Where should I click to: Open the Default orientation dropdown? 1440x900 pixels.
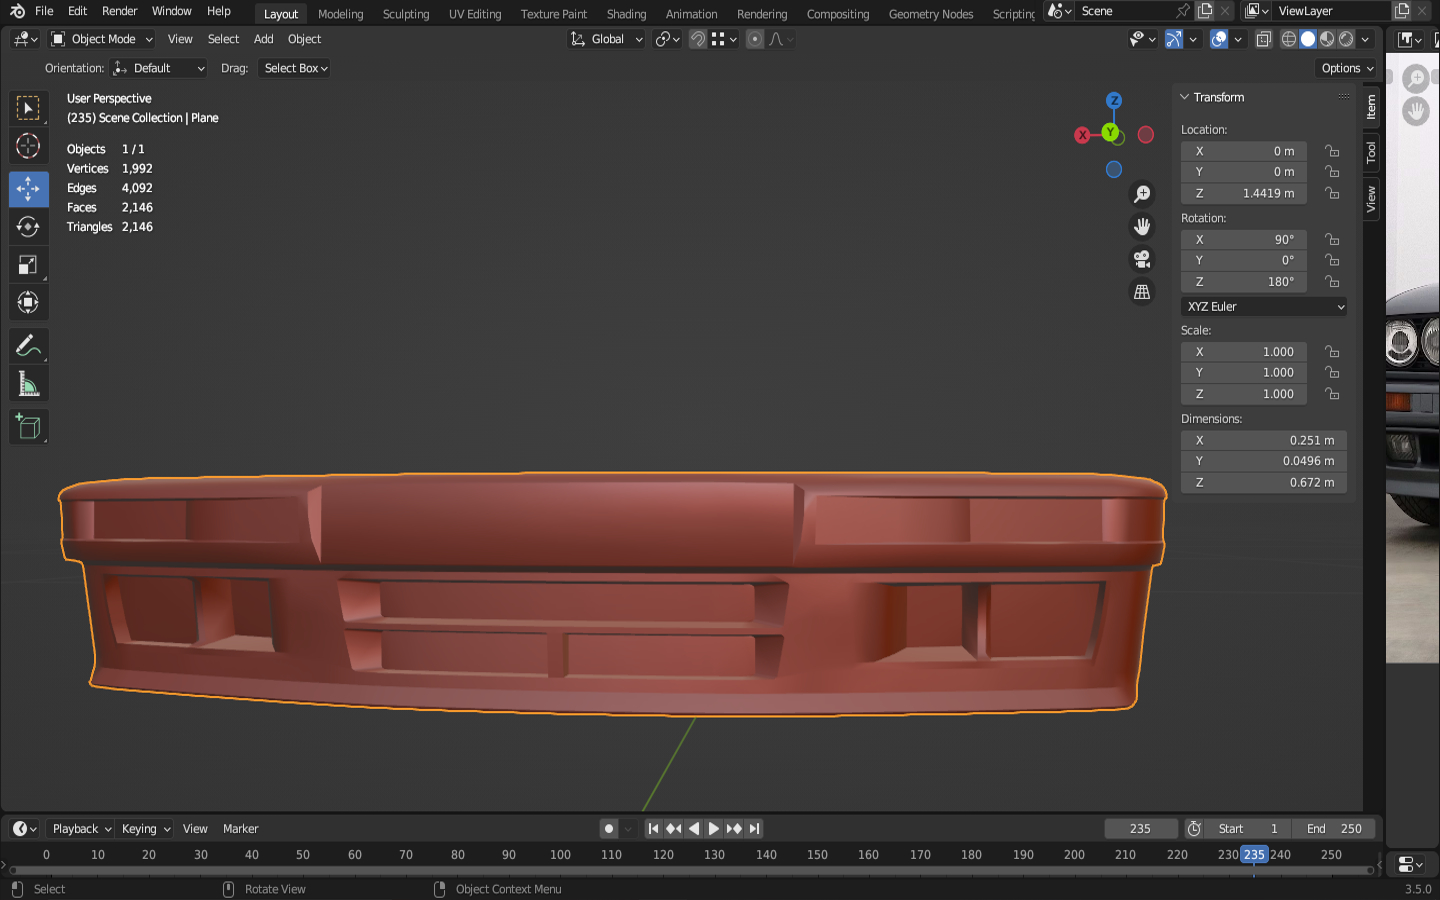159,68
